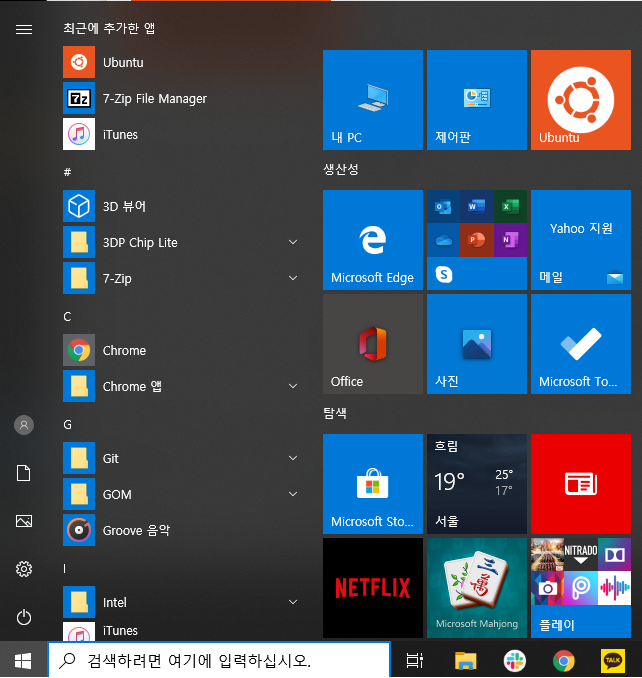
Task: Open Excel in the Office tile group
Action: 510,207
